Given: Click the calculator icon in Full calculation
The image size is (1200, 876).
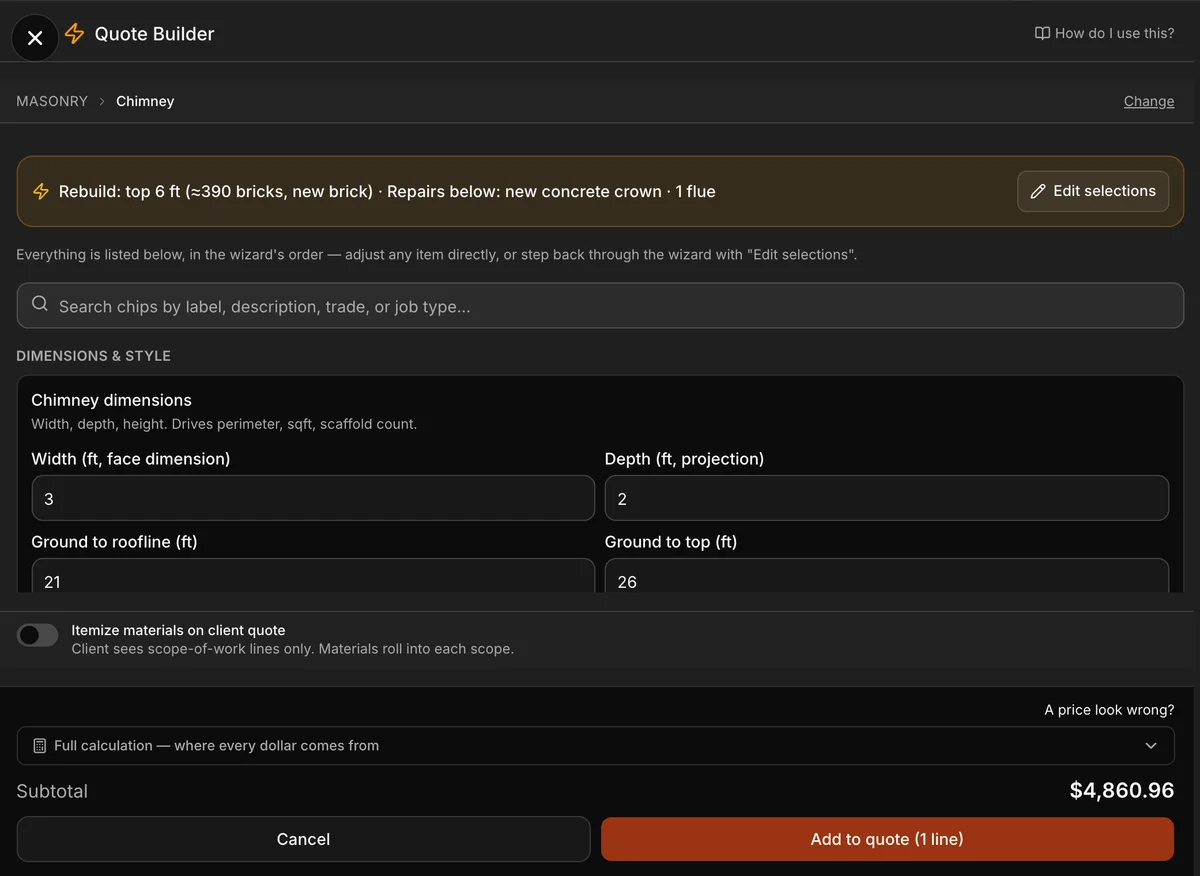Looking at the screenshot, I should click(40, 746).
